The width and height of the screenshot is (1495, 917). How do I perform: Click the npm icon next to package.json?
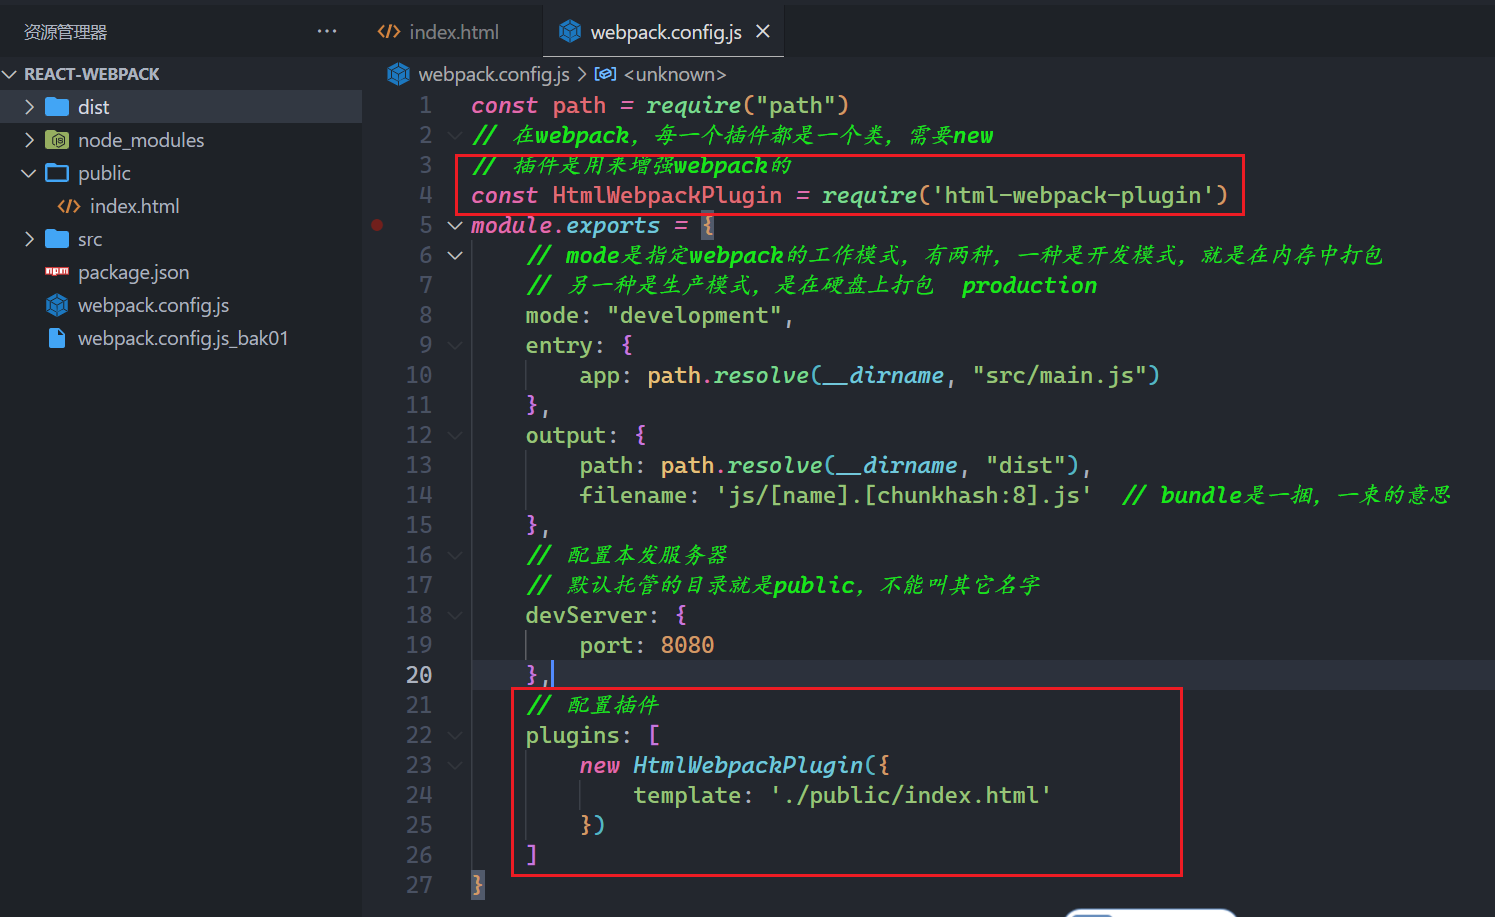tap(57, 272)
